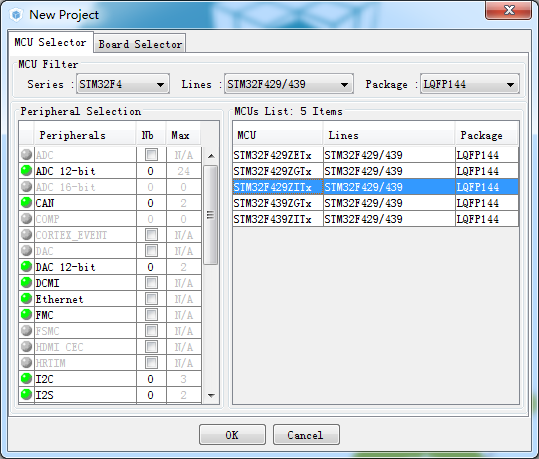Image resolution: width=539 pixels, height=459 pixels.
Task: Click the Max value 24 for ADC 12-bit
Action: [184, 171]
